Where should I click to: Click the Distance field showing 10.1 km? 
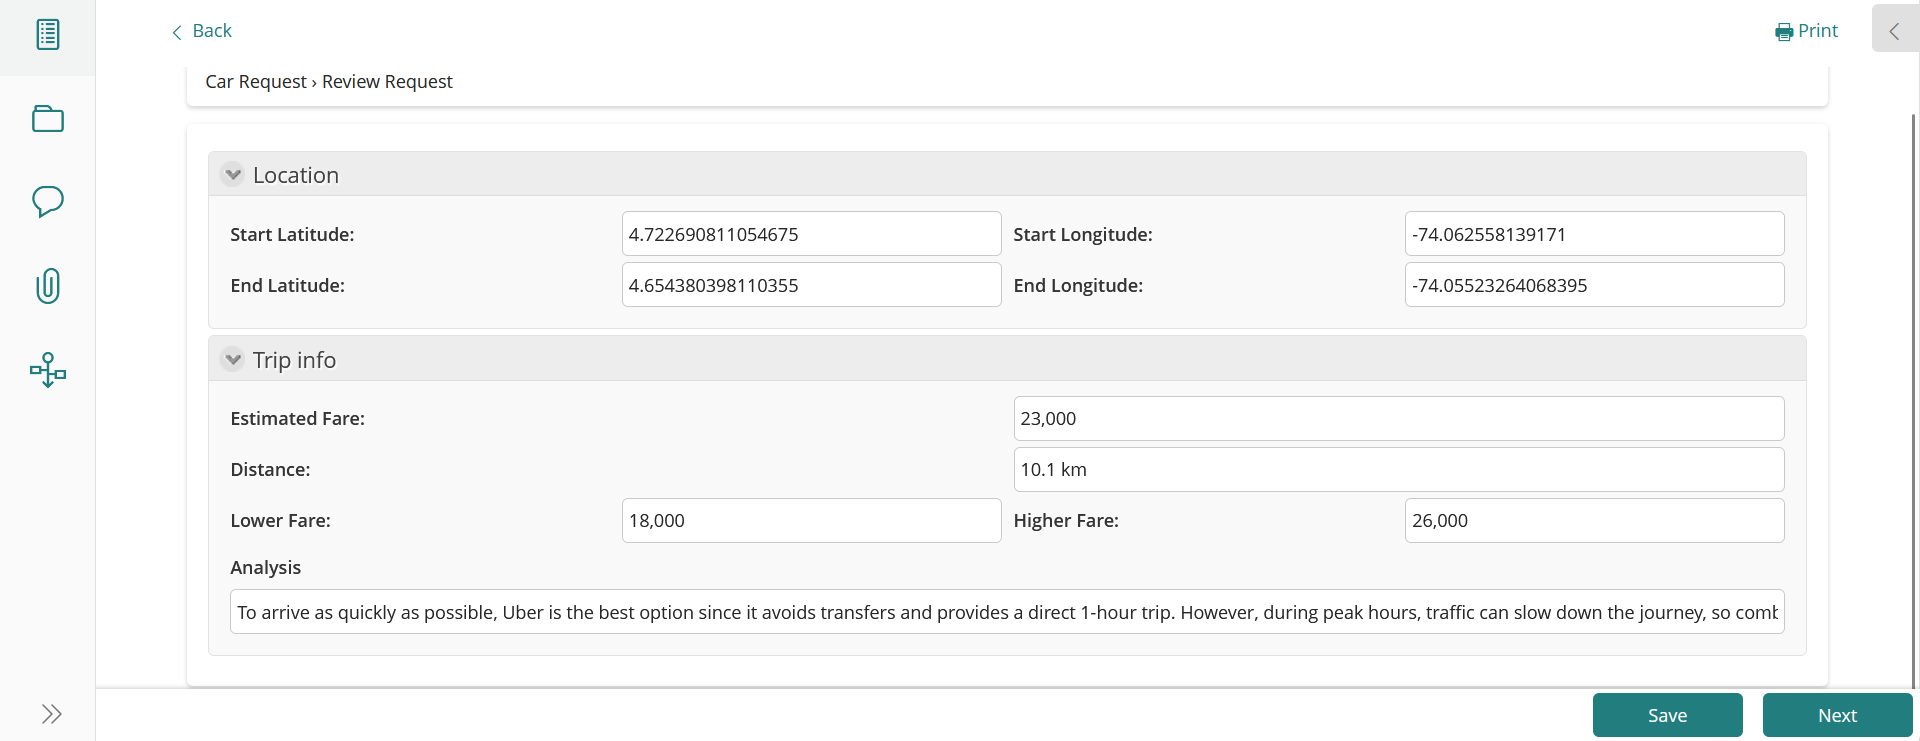pos(1399,469)
